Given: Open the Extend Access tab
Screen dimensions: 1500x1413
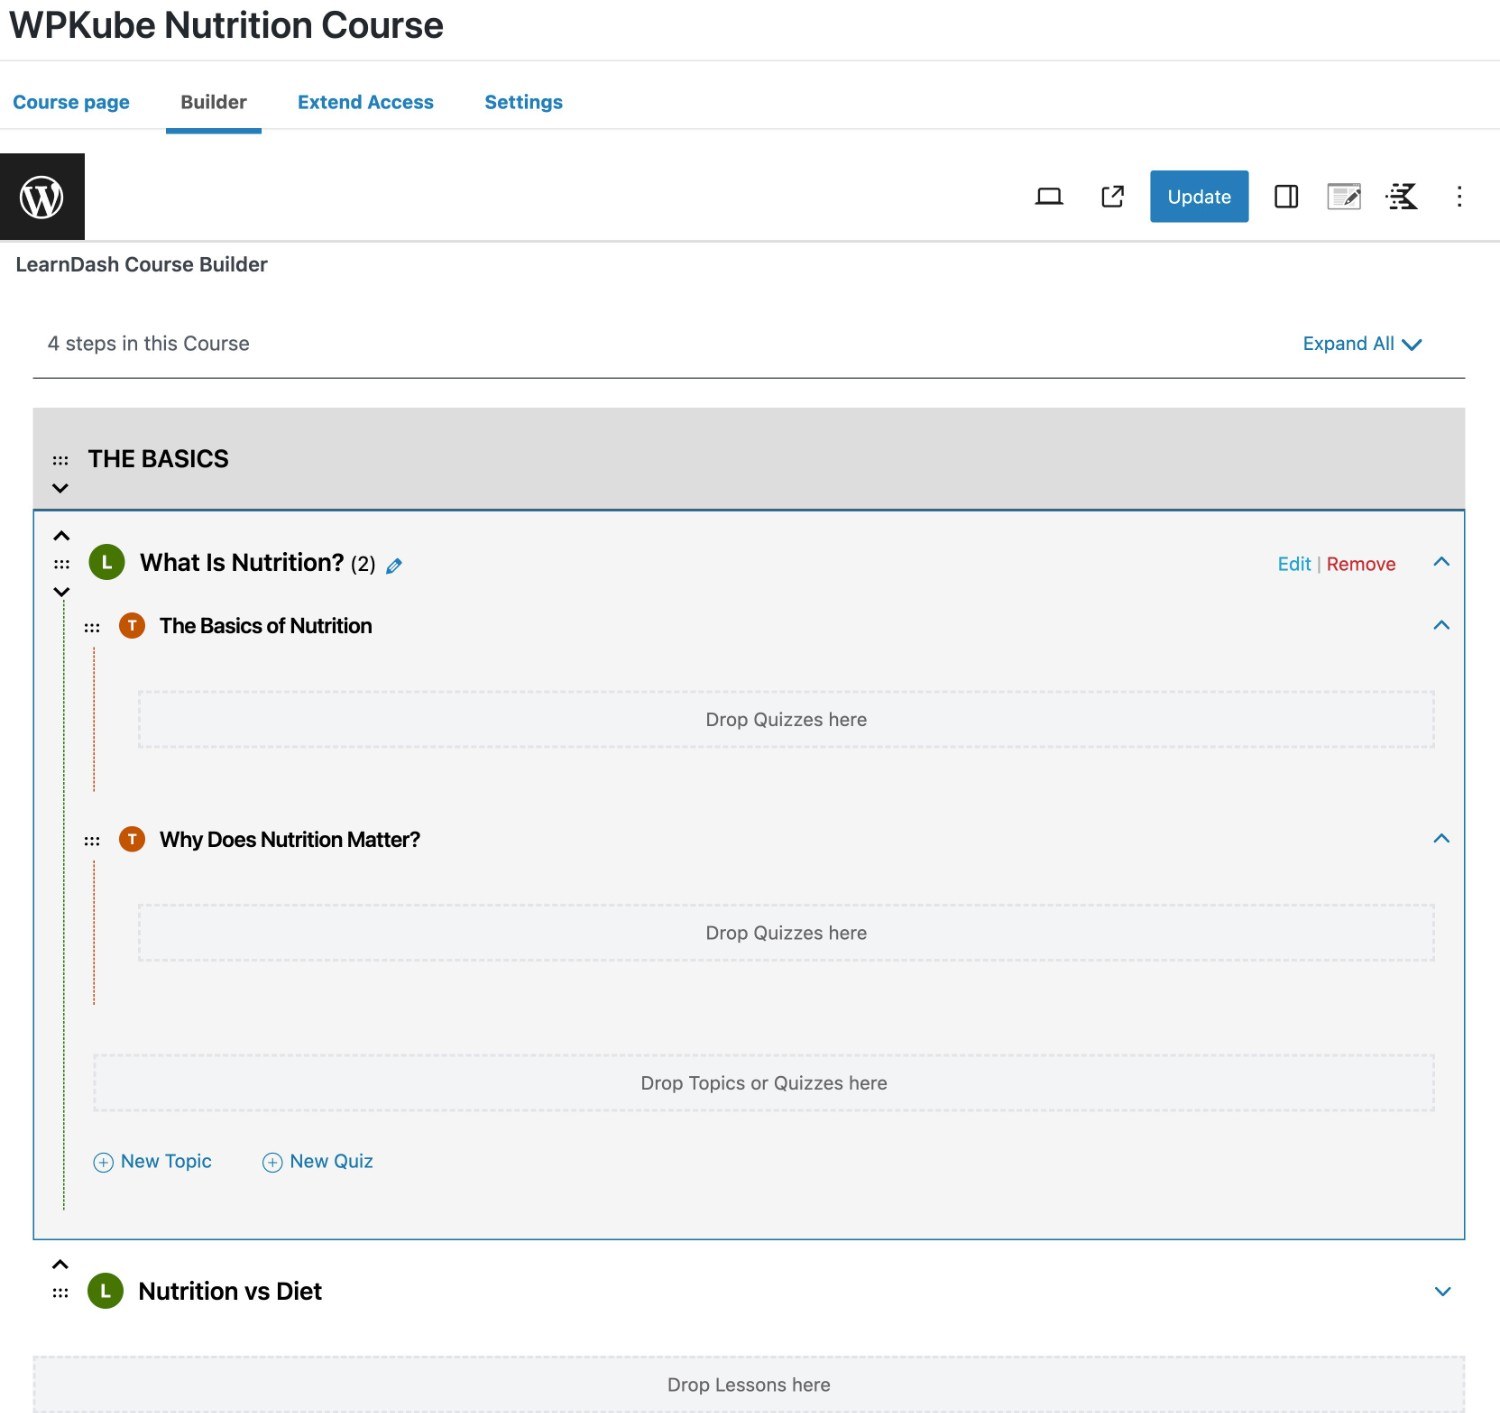Looking at the screenshot, I should [x=365, y=102].
